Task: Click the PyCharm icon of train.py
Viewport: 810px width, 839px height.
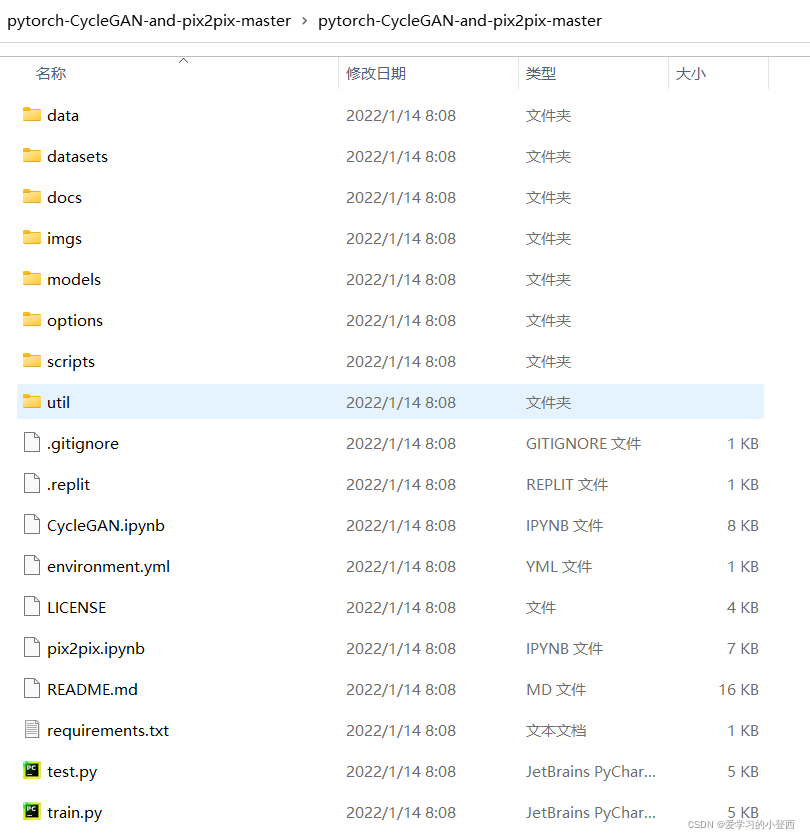Action: coord(32,811)
